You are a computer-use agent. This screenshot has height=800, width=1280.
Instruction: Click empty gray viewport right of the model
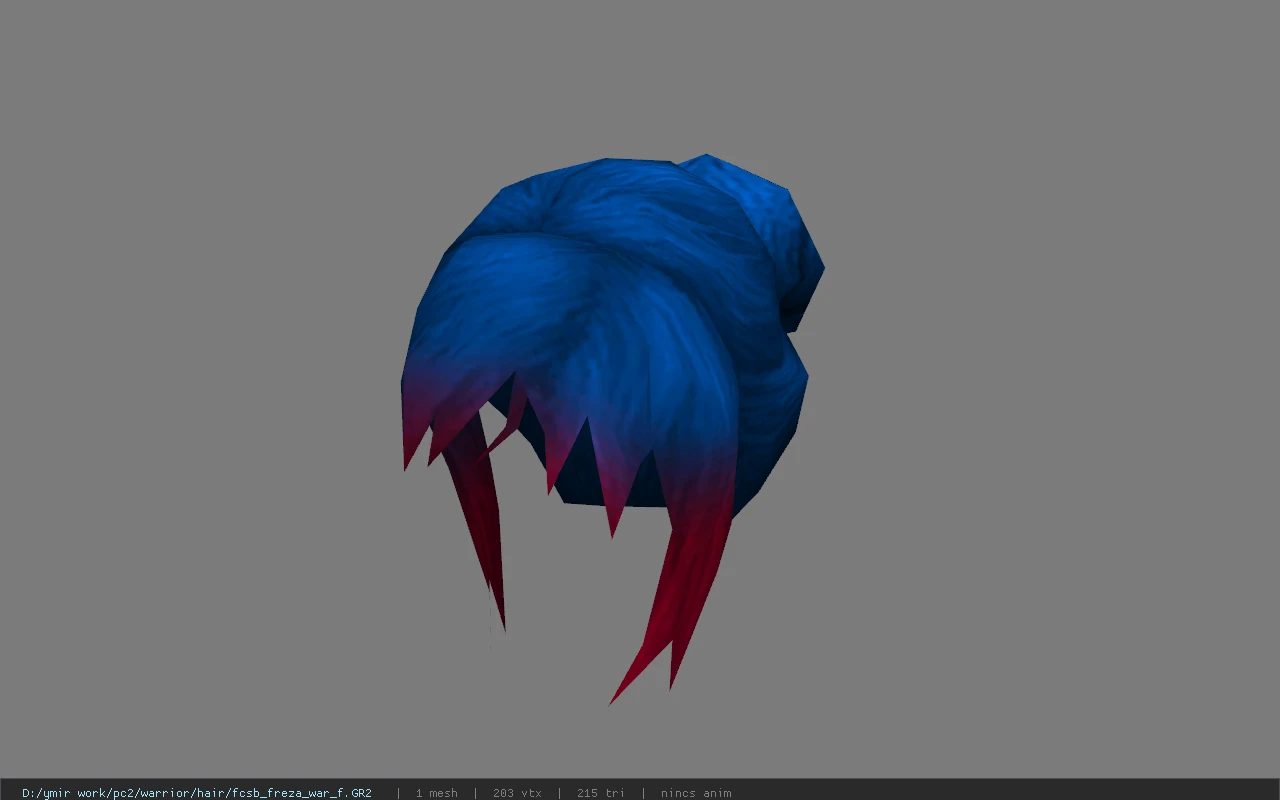(1050, 400)
